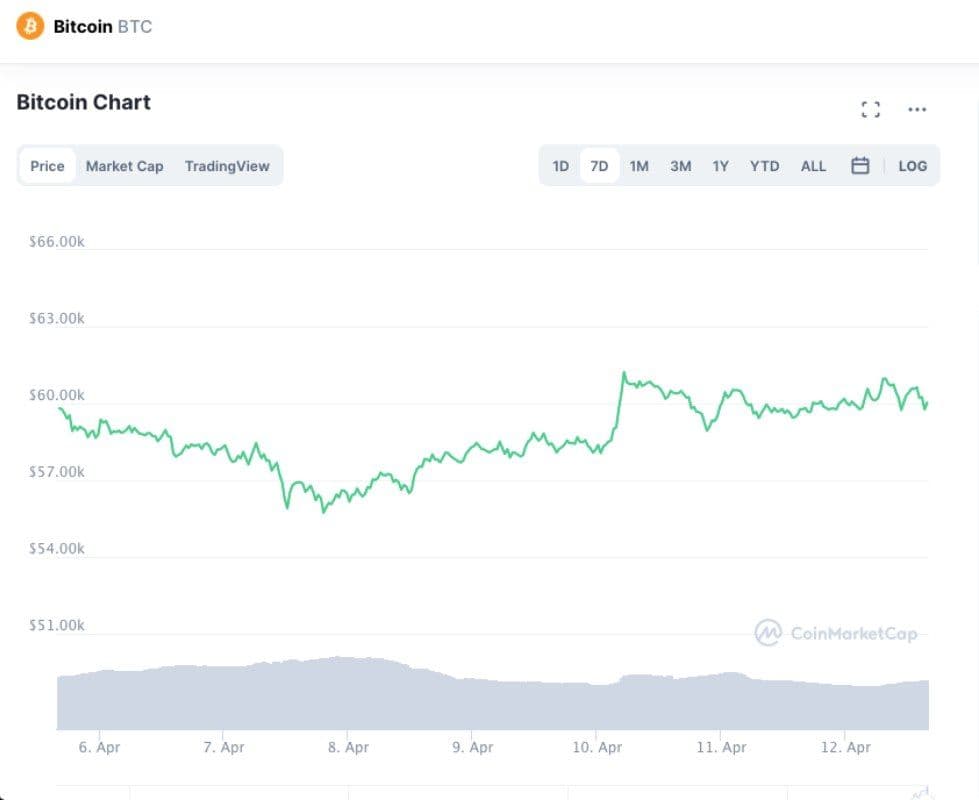This screenshot has height=800, width=979.
Task: Open fullscreen chart view icon
Action: tap(871, 110)
